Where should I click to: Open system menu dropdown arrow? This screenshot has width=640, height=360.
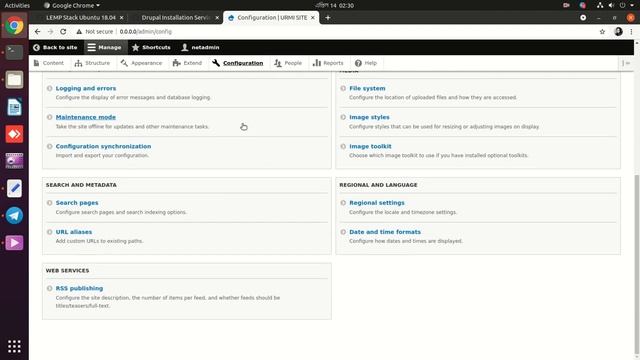632,5
